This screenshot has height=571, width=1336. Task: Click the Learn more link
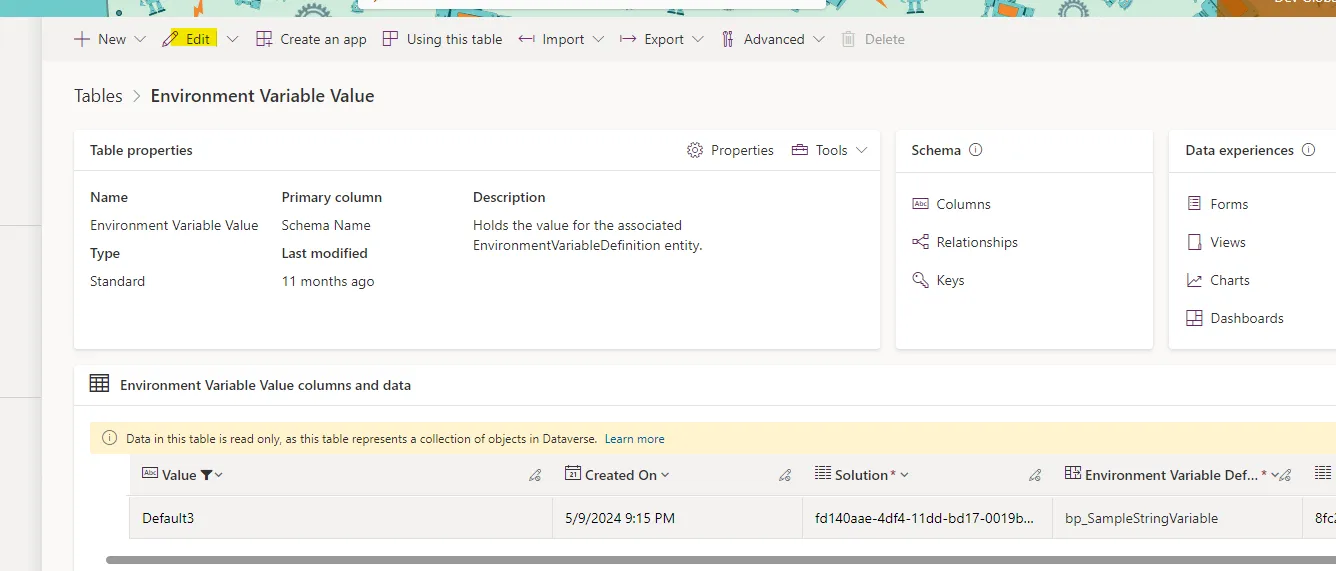pos(634,439)
